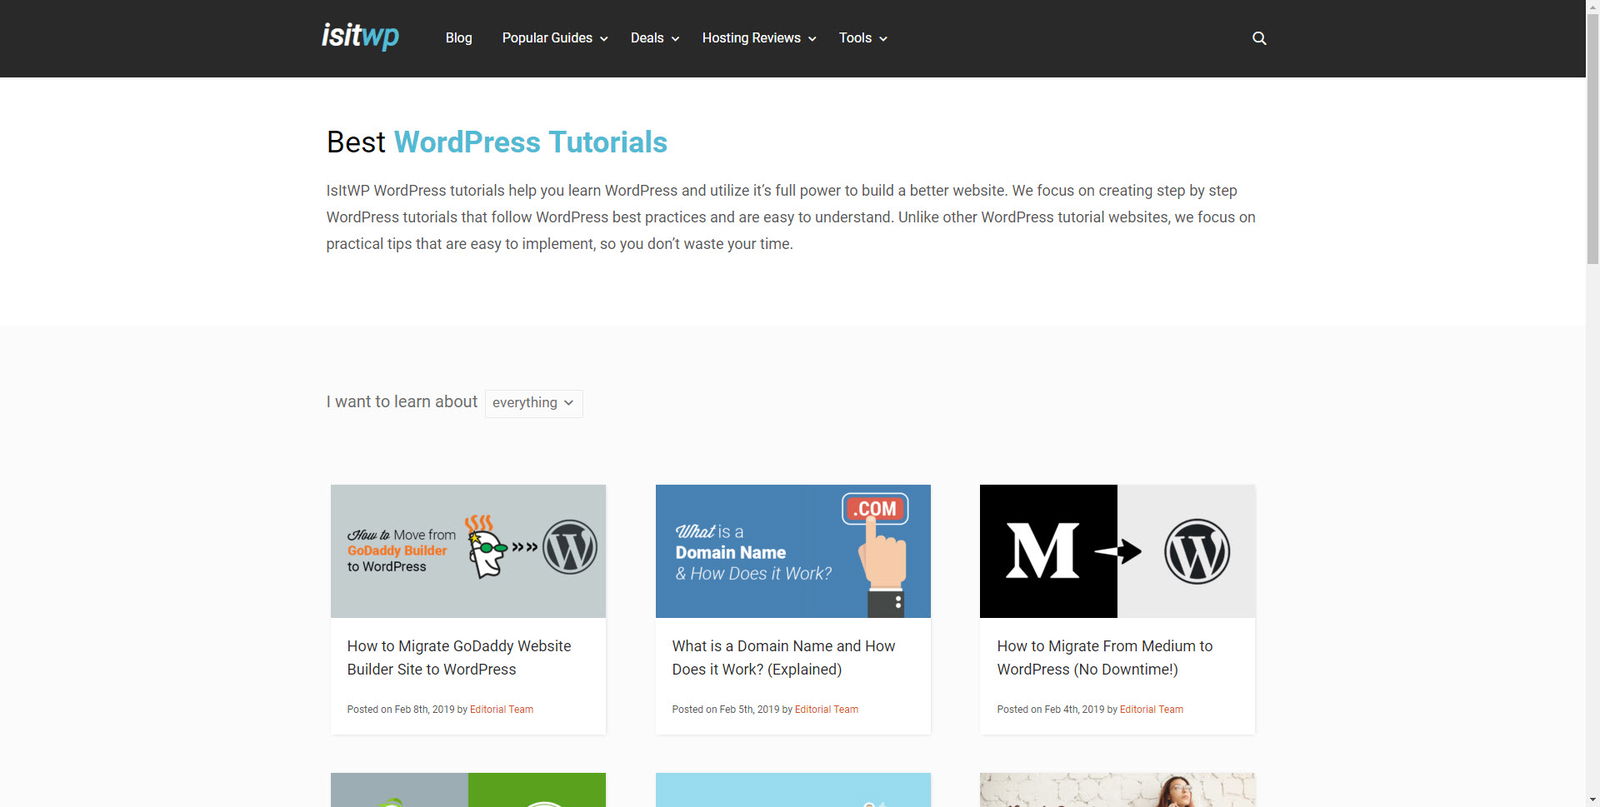Click the 'Best WordPress Tutorials' heading
The image size is (1600, 807).
coord(497,142)
